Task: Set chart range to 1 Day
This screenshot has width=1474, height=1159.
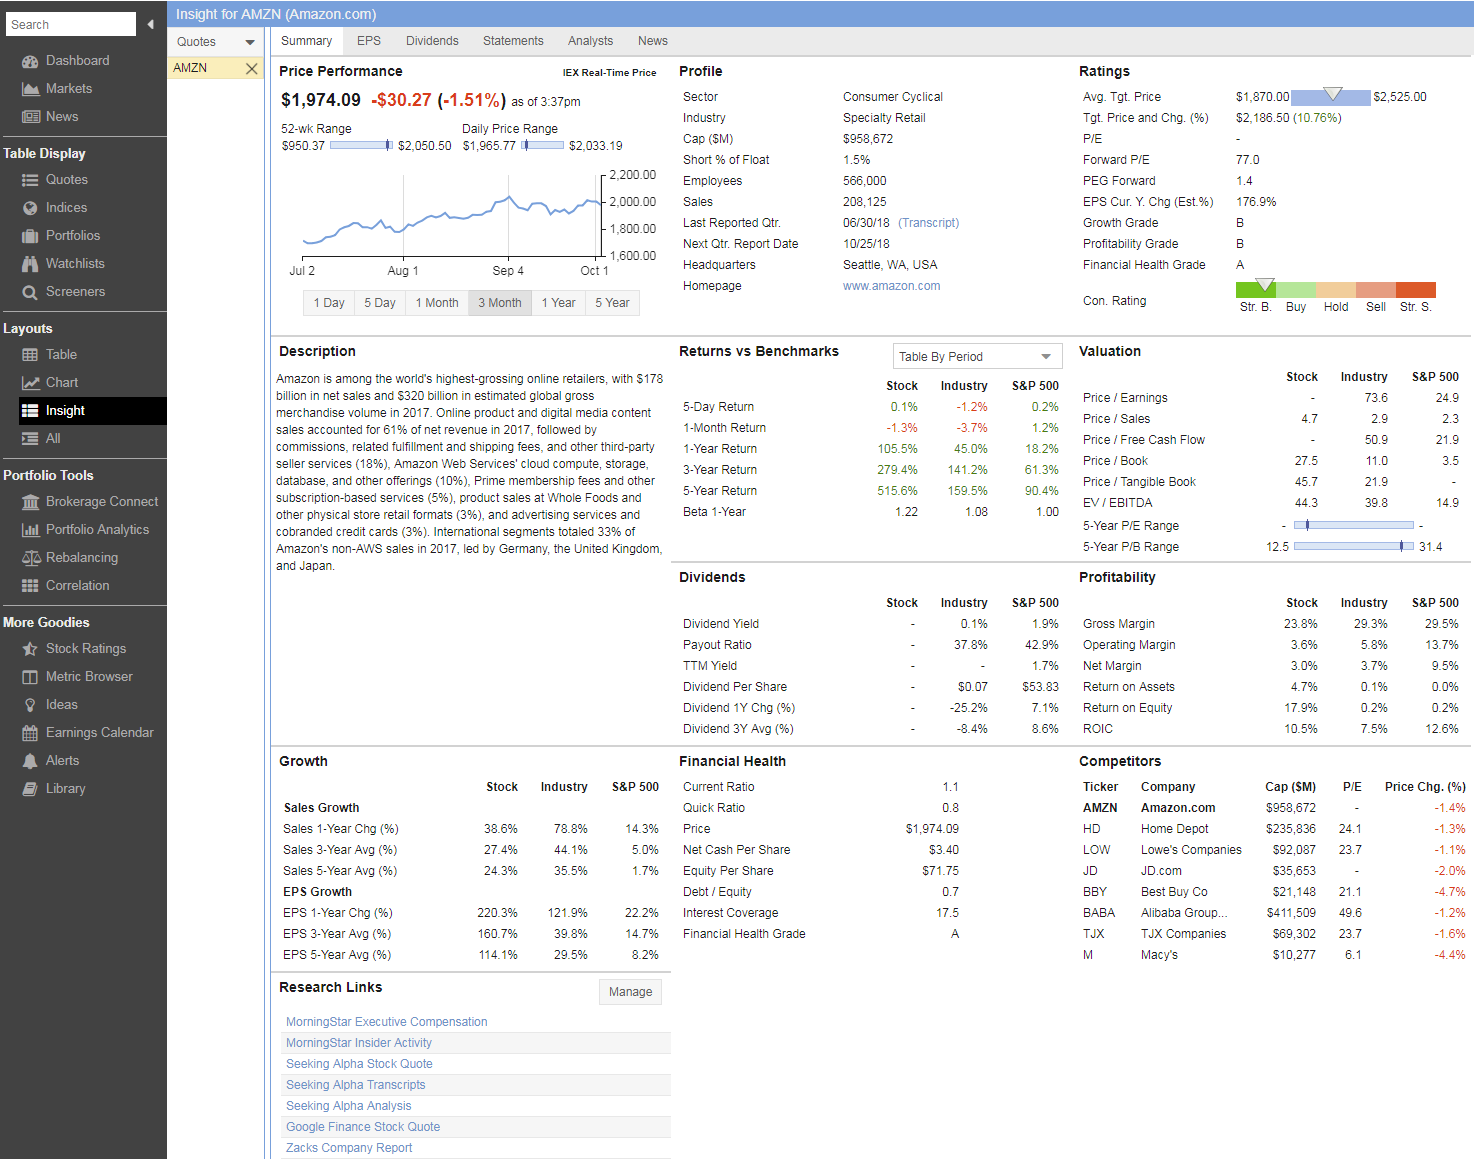Action: tap(329, 303)
